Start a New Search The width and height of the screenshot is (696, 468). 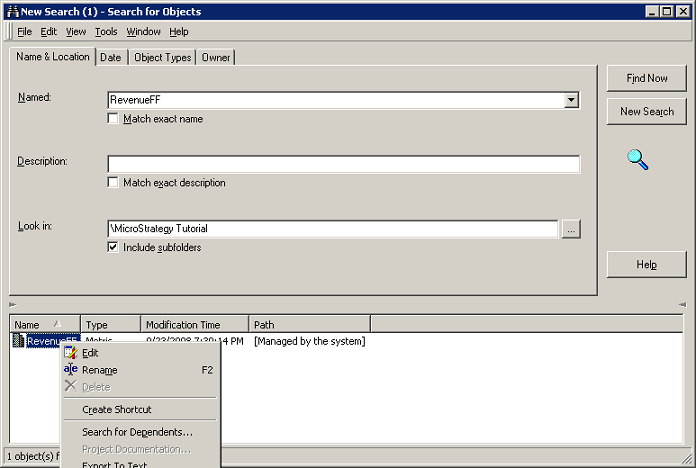(x=646, y=112)
